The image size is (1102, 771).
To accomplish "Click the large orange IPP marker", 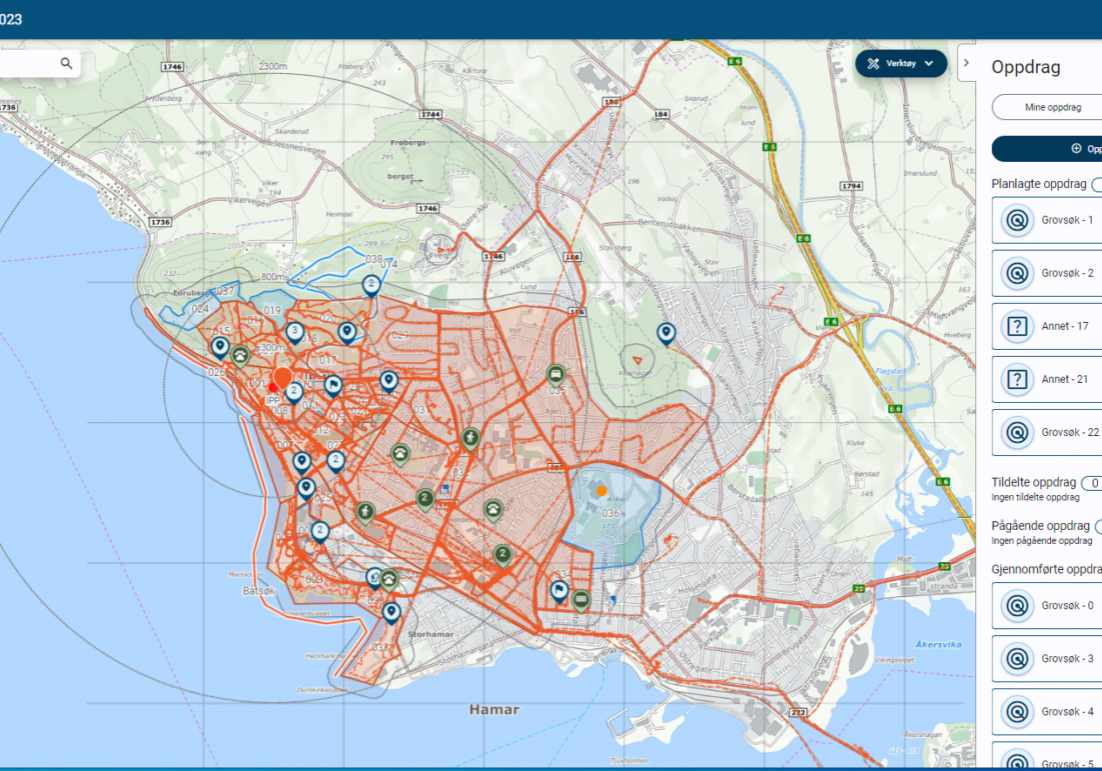I will click(x=283, y=377).
